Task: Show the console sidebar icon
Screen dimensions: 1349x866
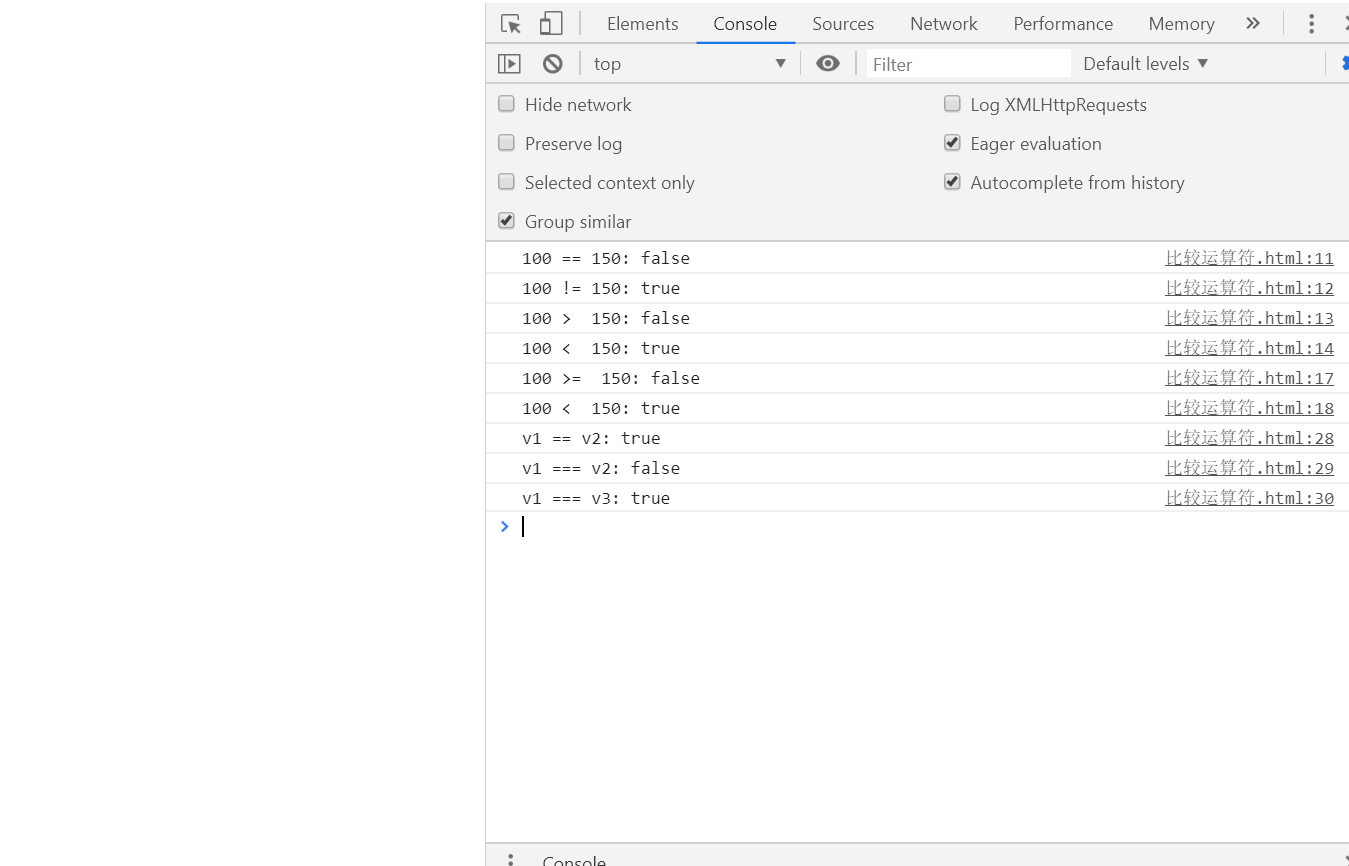Action: pyautogui.click(x=509, y=64)
